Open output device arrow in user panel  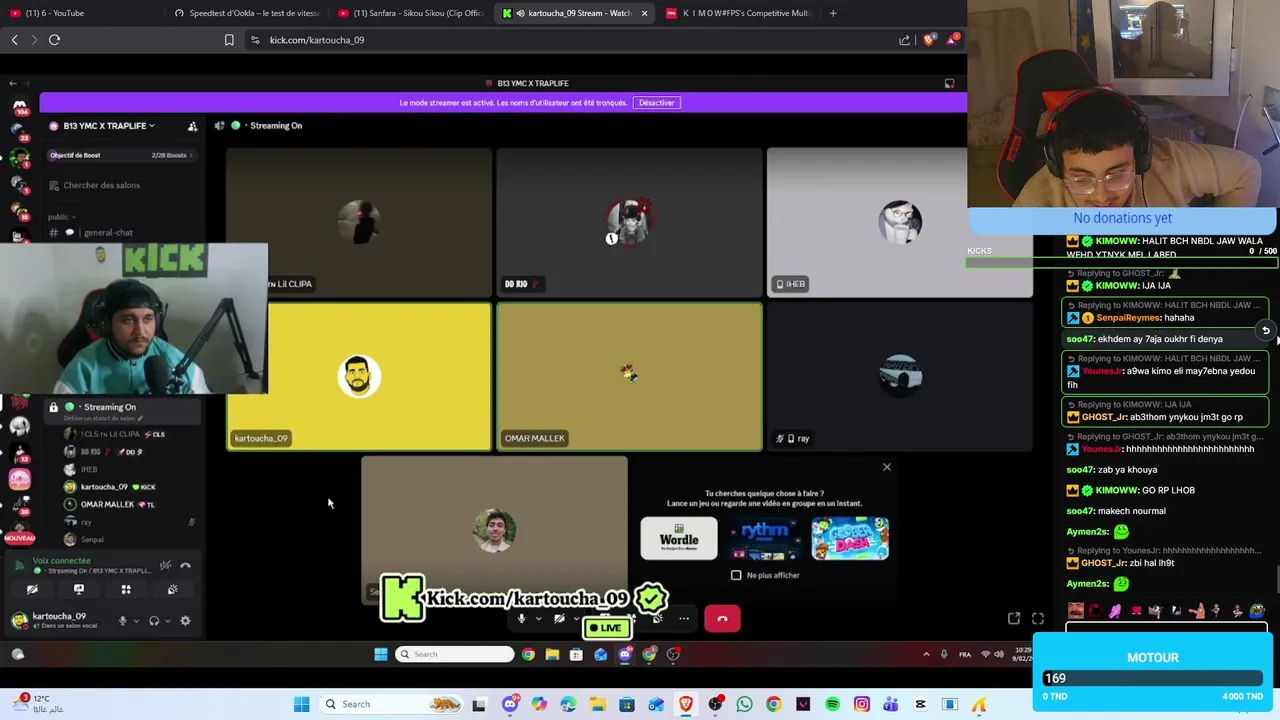(x=167, y=621)
